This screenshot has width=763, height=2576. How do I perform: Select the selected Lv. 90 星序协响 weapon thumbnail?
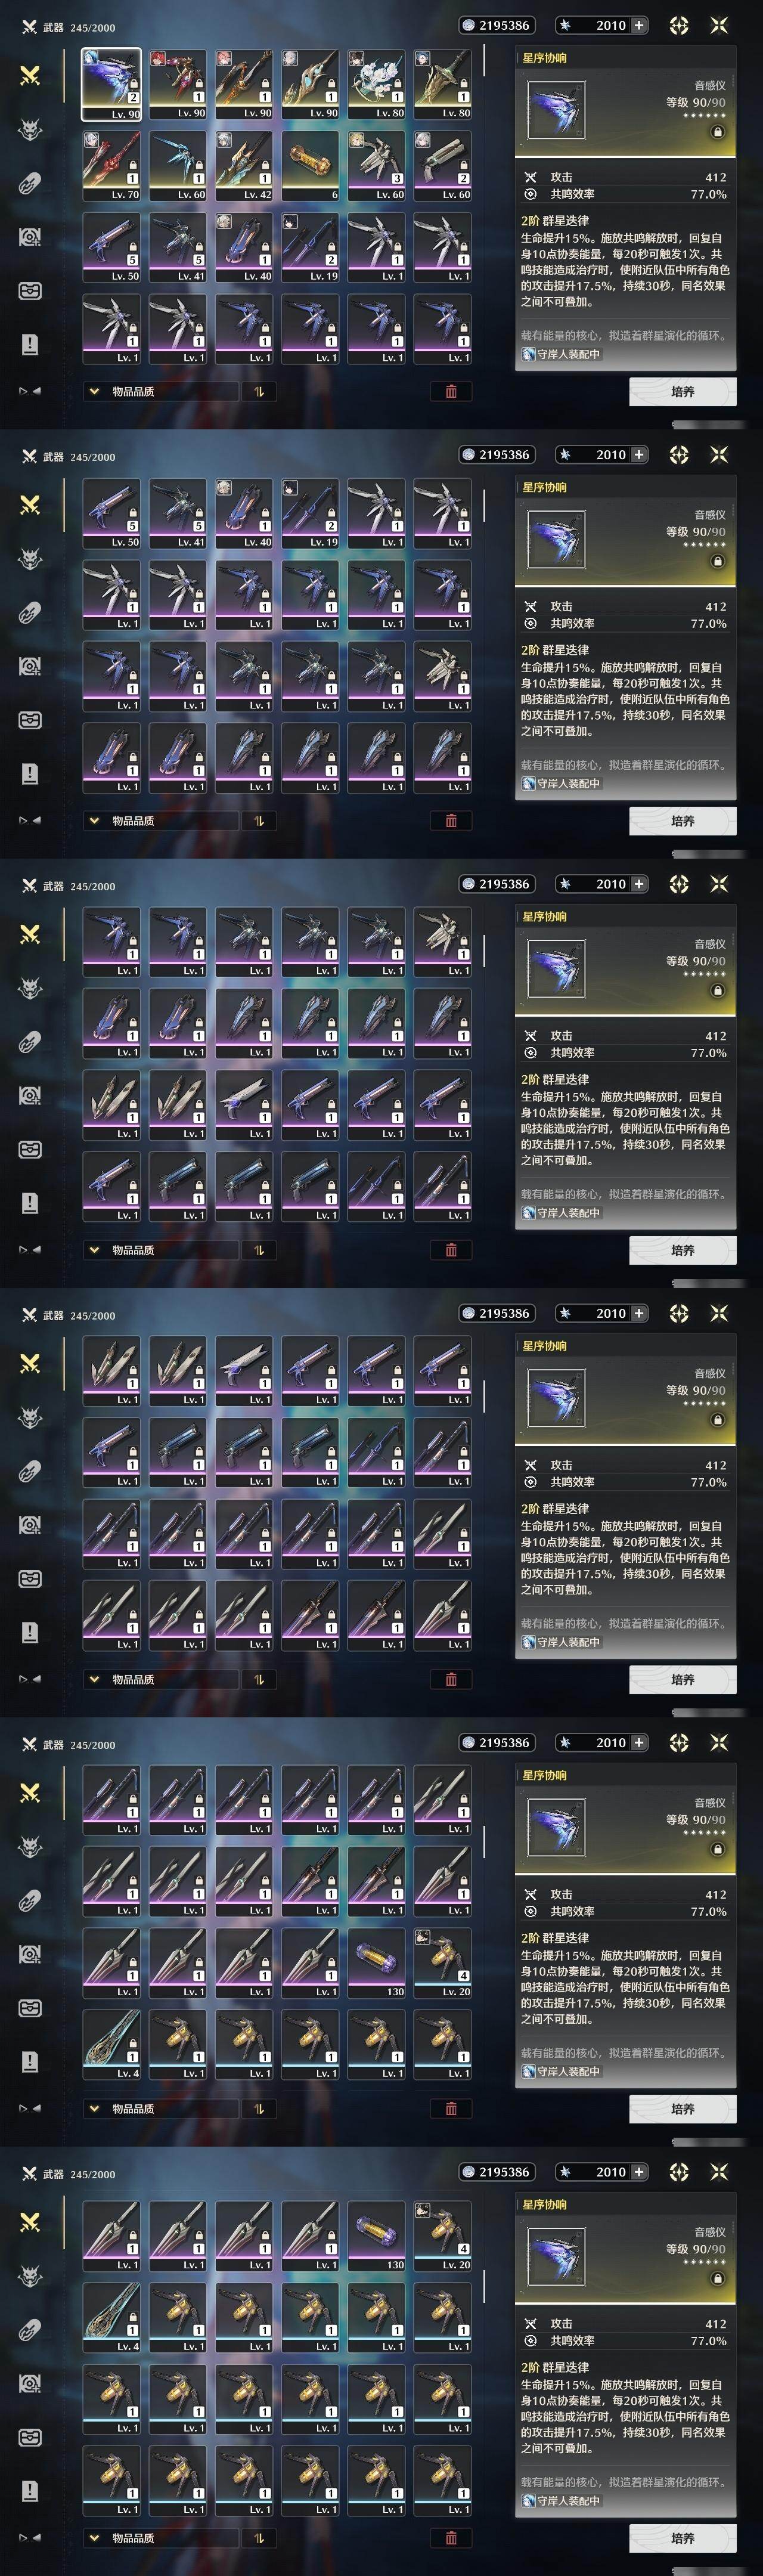[111, 85]
